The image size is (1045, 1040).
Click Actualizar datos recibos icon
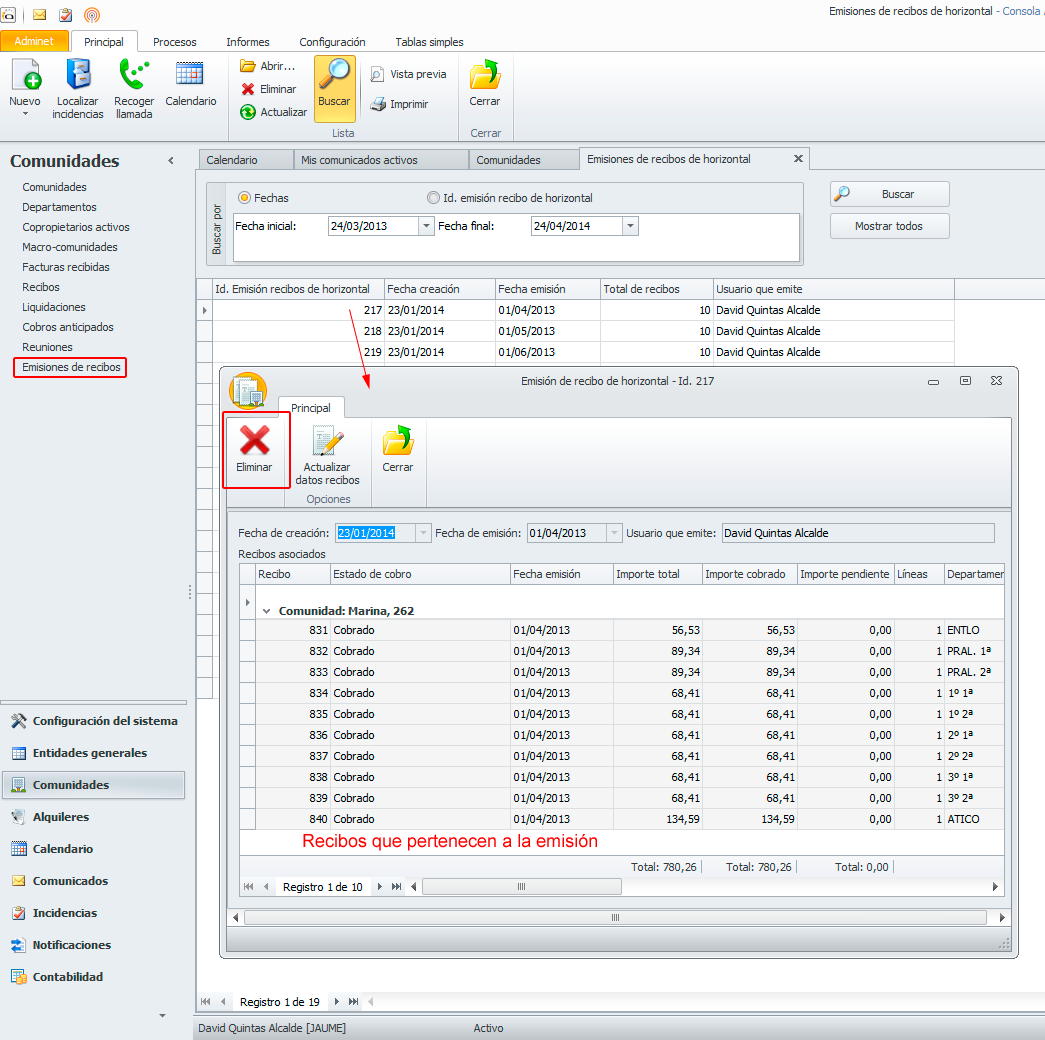tap(327, 443)
